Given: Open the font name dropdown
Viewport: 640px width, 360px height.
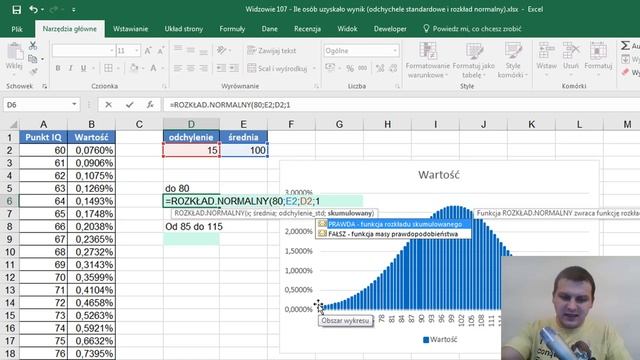Looking at the screenshot, I should 111,51.
